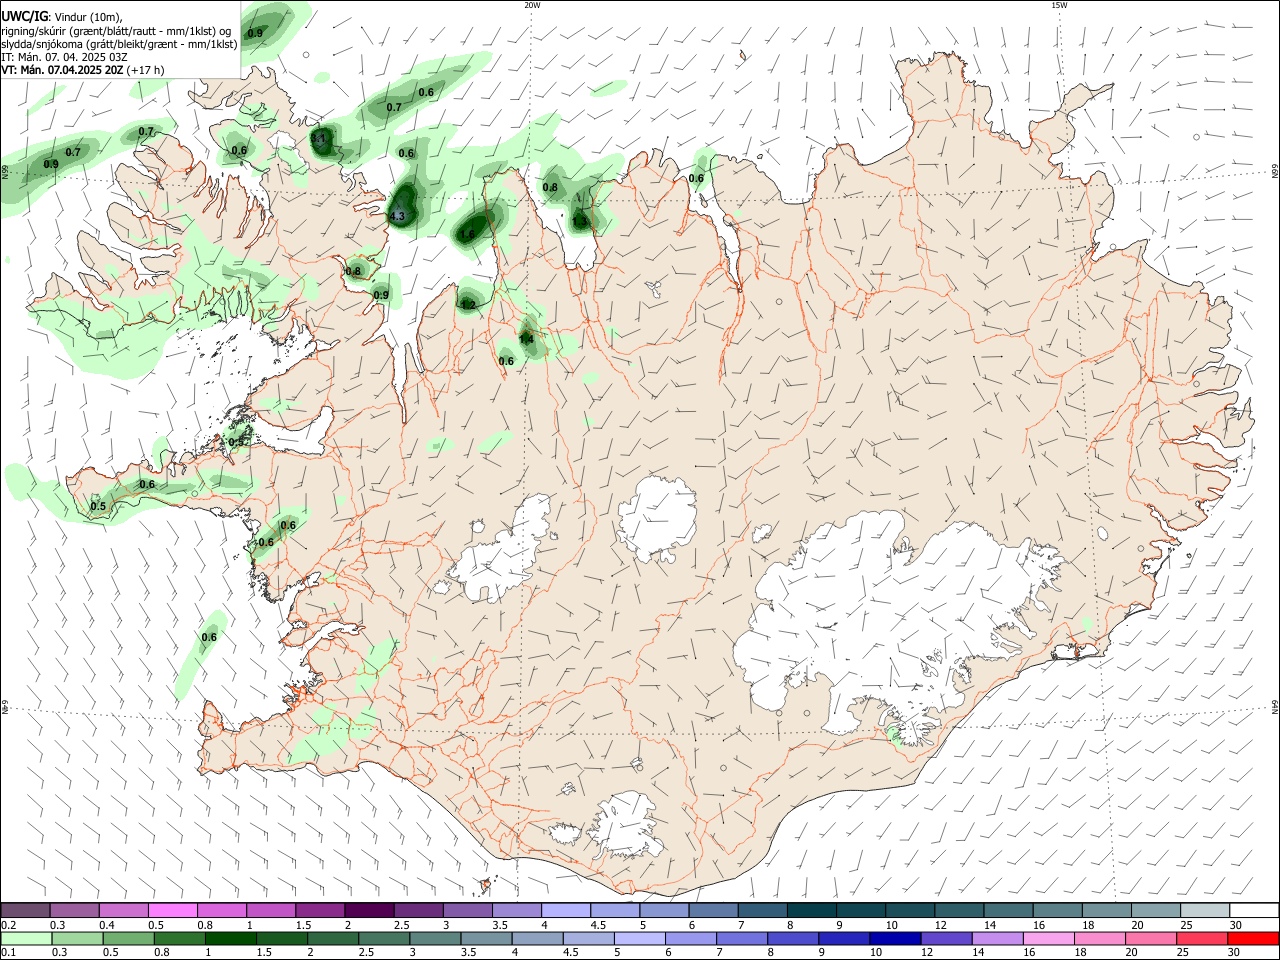Choose the navy blue swatch labeled 10
This screenshot has height=960, width=1280.
[x=894, y=938]
